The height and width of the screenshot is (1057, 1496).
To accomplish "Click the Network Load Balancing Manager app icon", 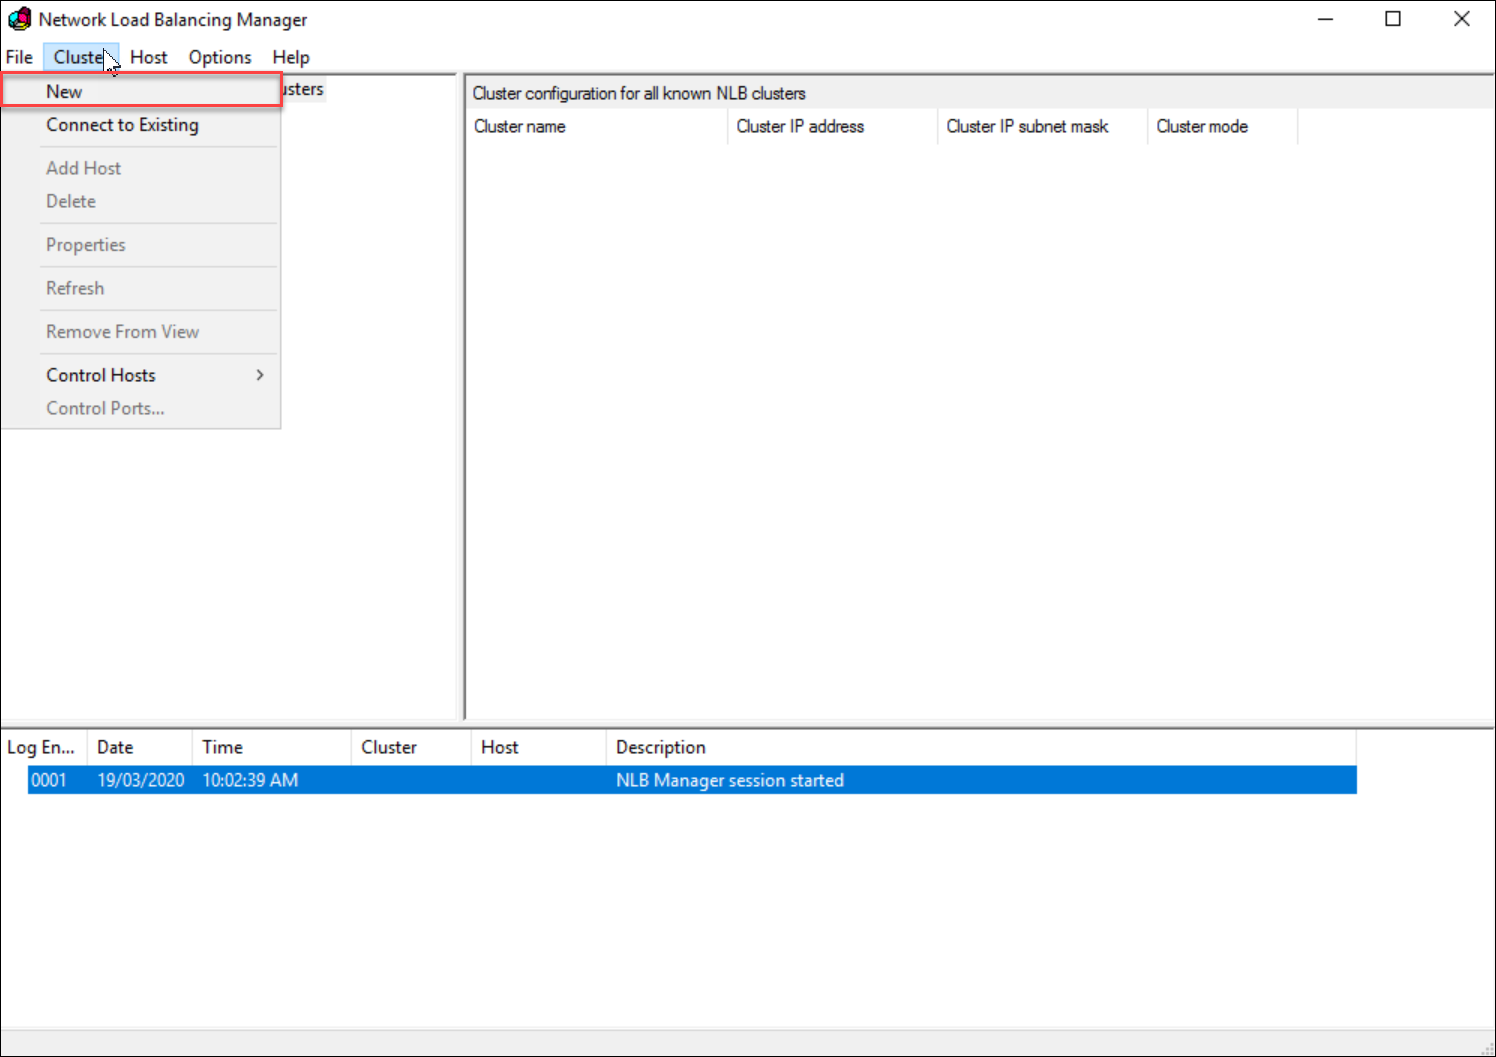I will (x=19, y=19).
